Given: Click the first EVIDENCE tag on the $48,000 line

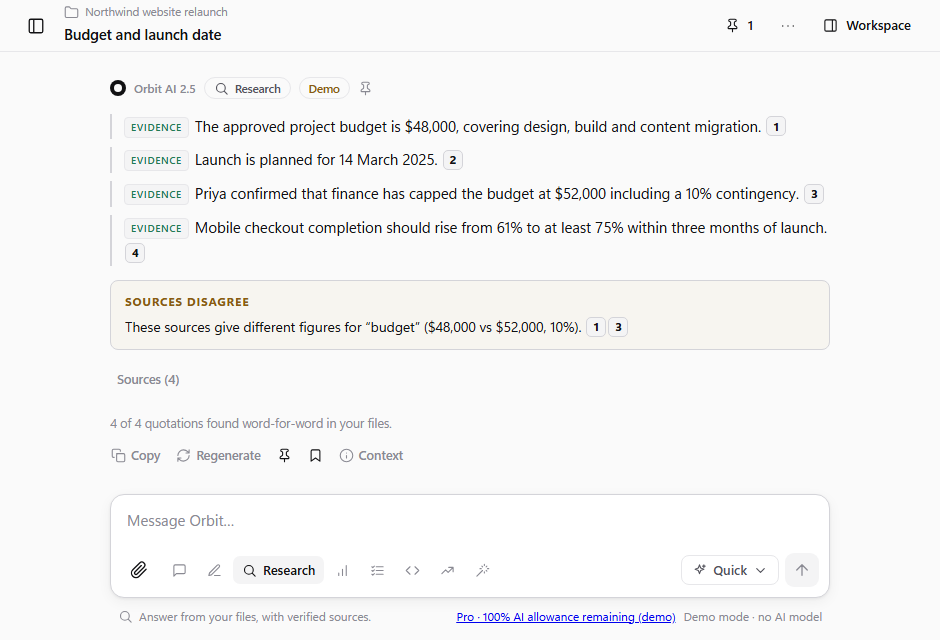Looking at the screenshot, I should (156, 128).
